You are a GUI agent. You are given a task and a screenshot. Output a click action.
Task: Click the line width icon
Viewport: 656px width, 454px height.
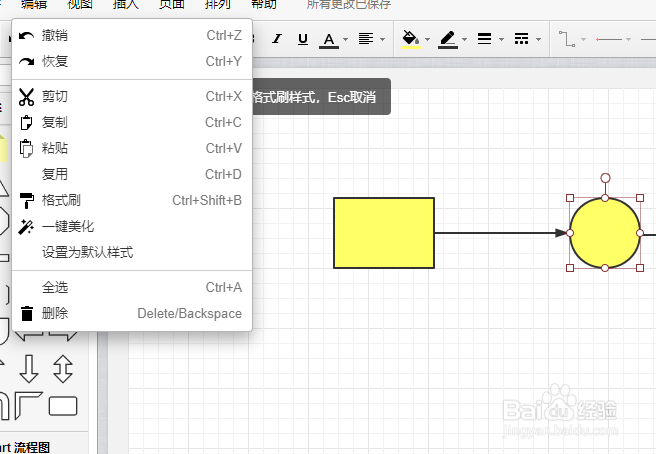(484, 38)
